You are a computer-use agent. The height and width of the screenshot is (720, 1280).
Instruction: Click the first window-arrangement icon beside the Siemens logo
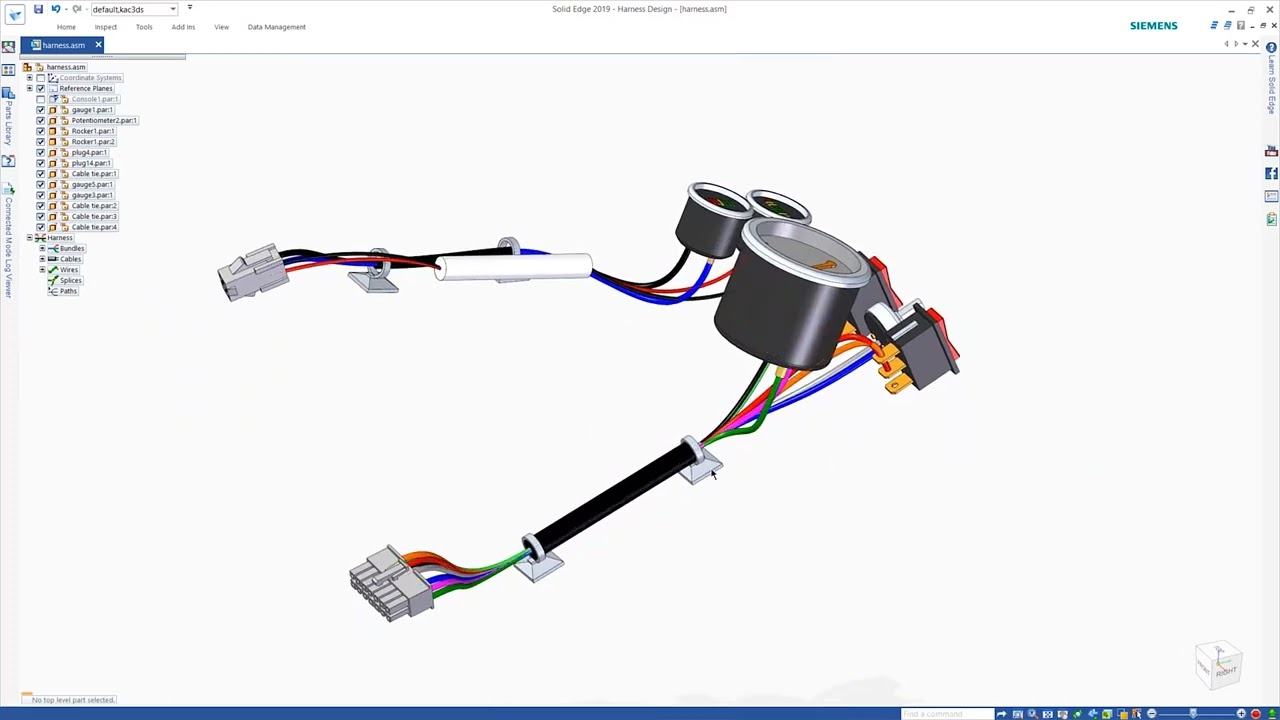point(1214,25)
